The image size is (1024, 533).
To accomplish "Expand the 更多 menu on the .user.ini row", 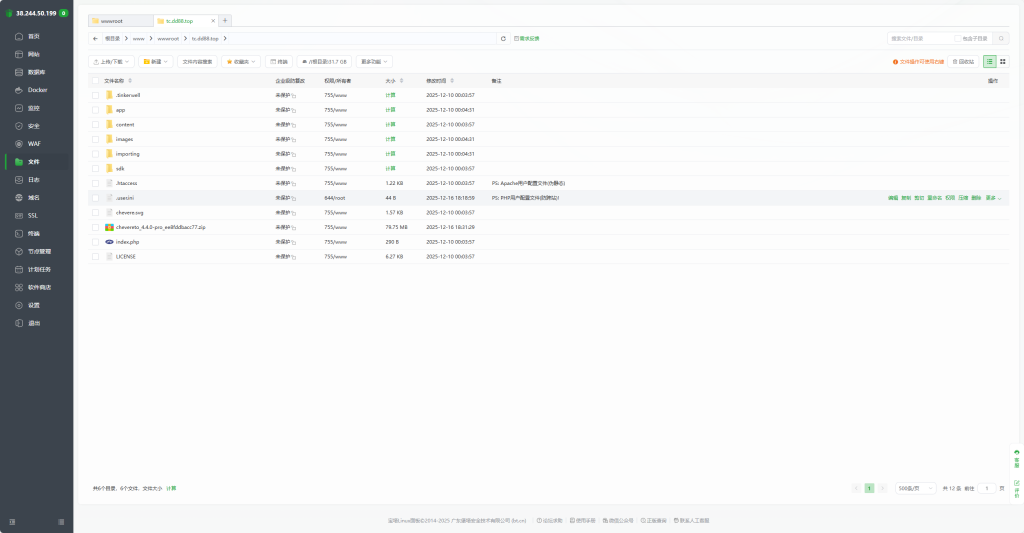I will click(993, 198).
